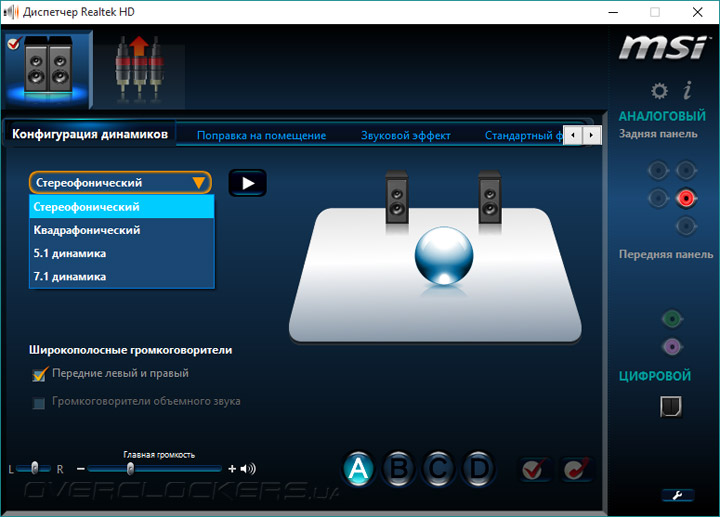Toggle the default device checkmark on Speakers

[x=14, y=43]
